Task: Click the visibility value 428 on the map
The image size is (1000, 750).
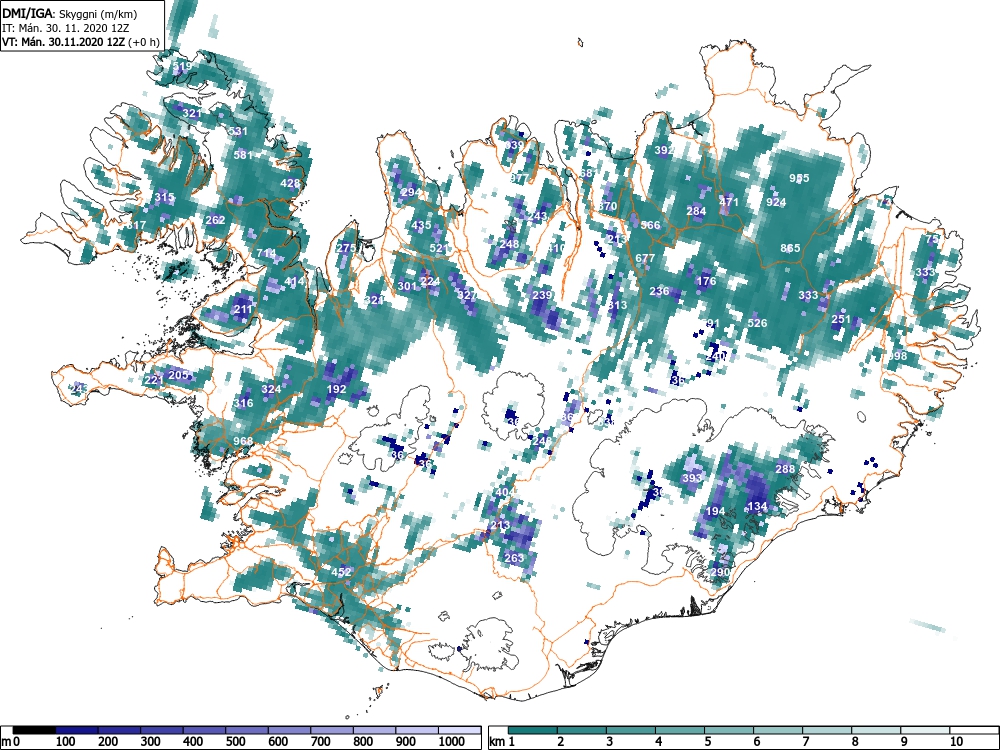Action: tap(290, 183)
